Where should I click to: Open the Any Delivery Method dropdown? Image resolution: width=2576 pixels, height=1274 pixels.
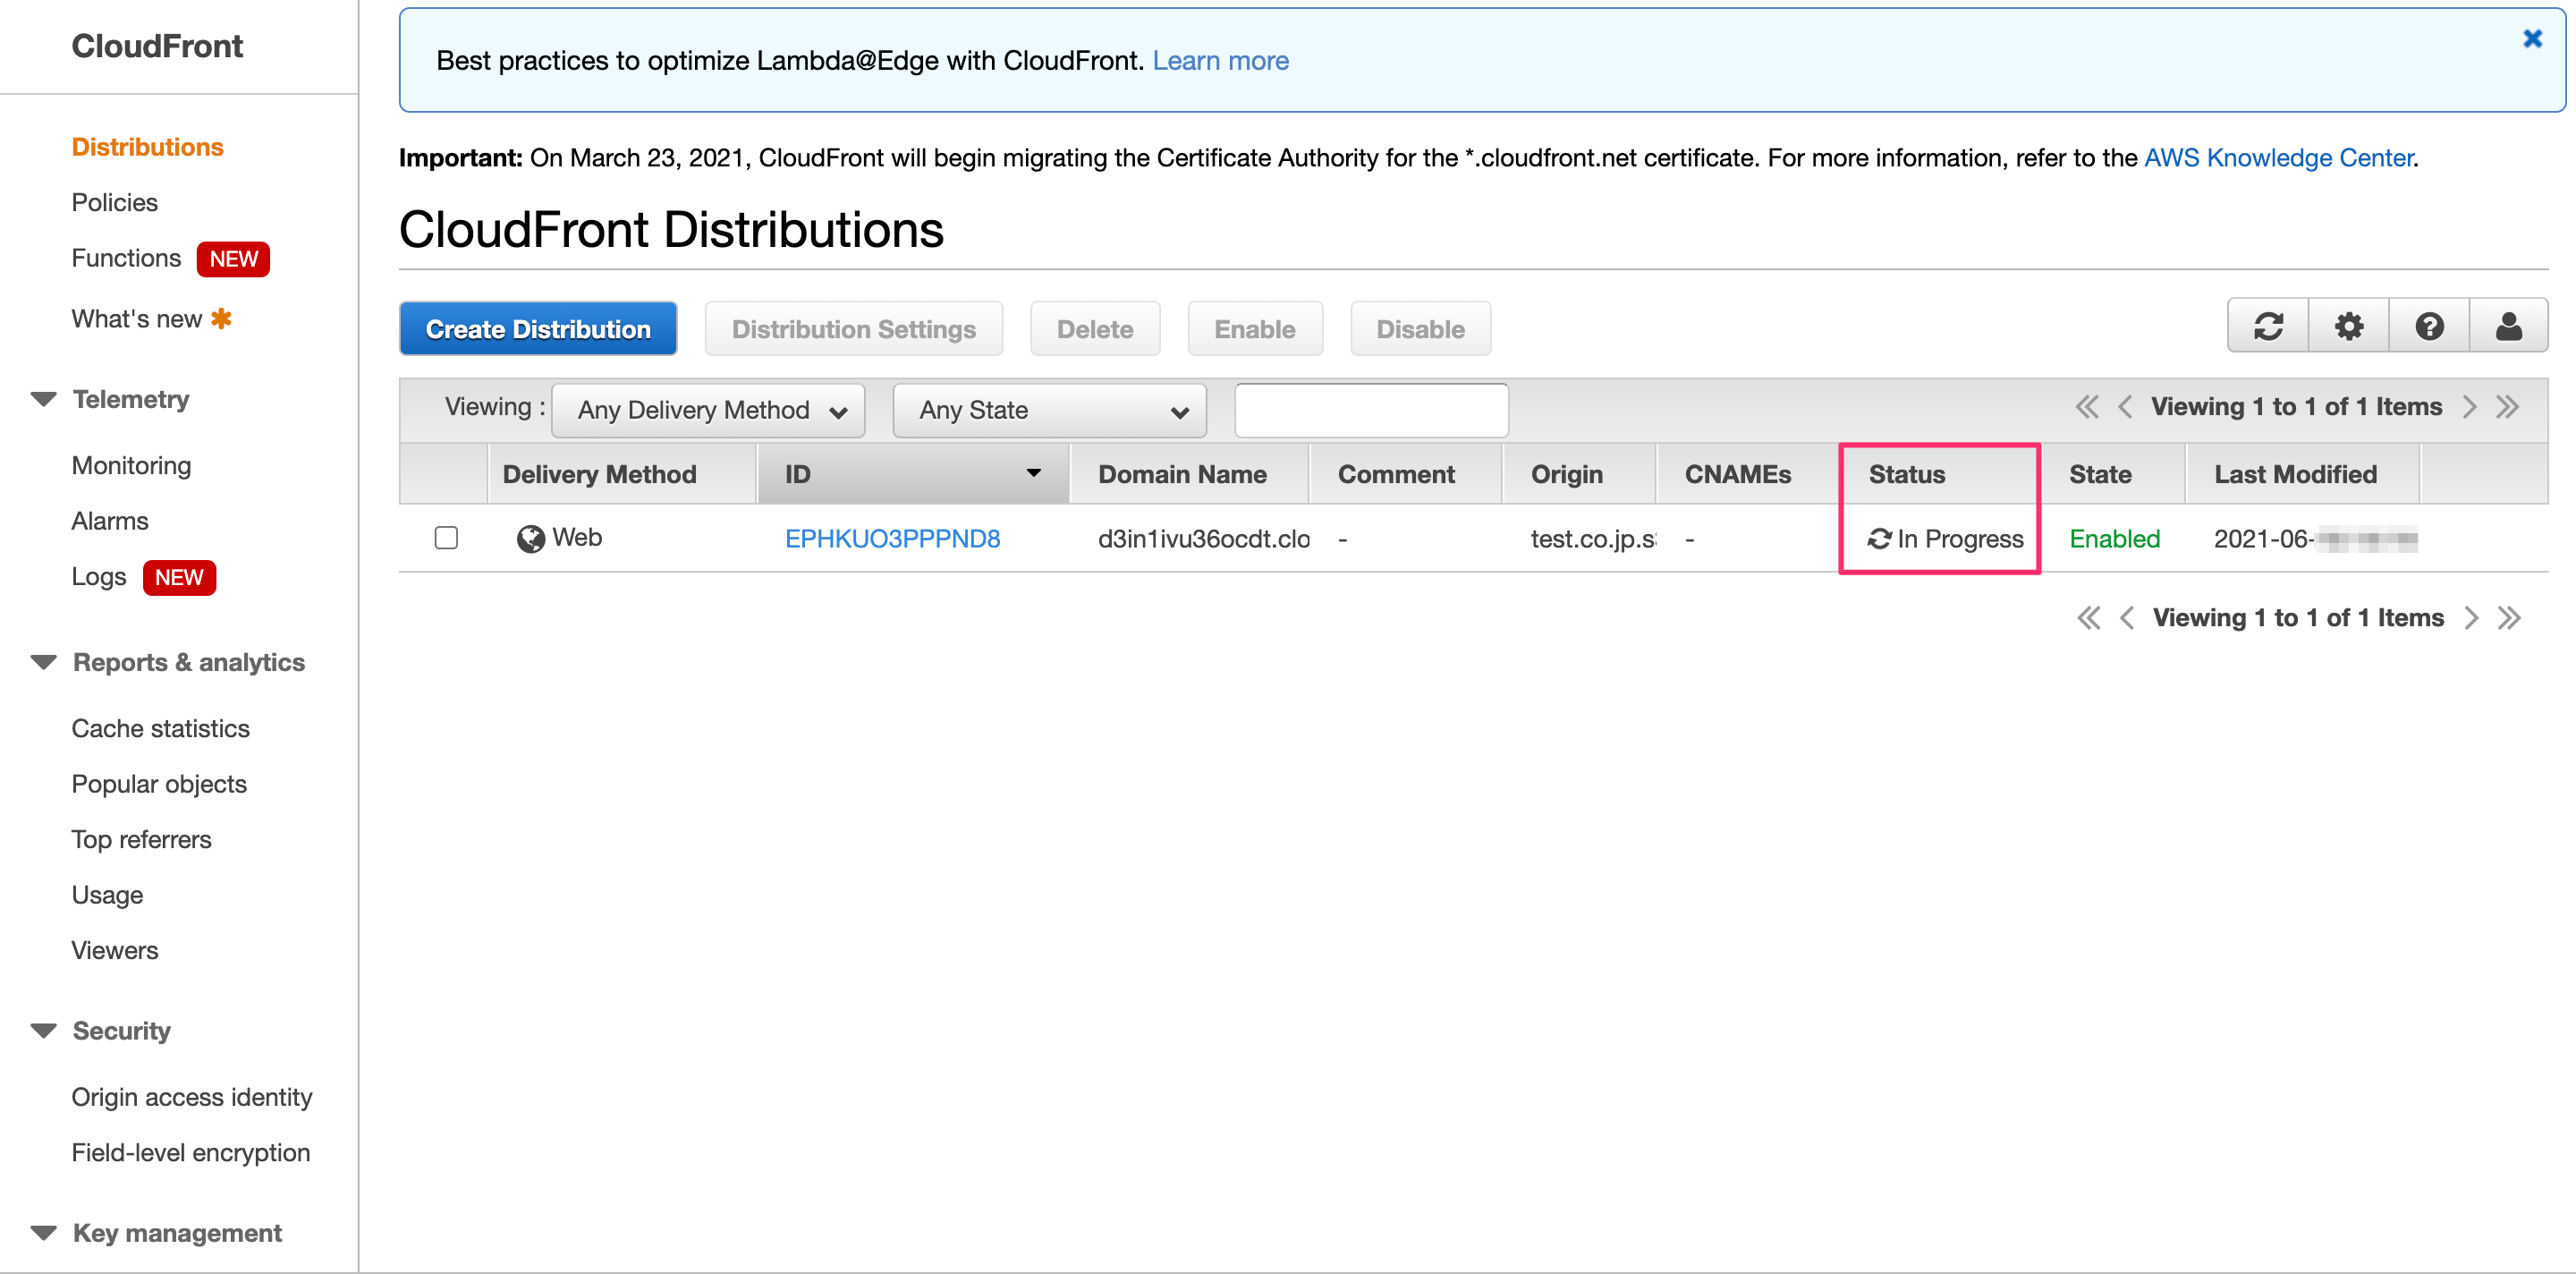(x=707, y=410)
